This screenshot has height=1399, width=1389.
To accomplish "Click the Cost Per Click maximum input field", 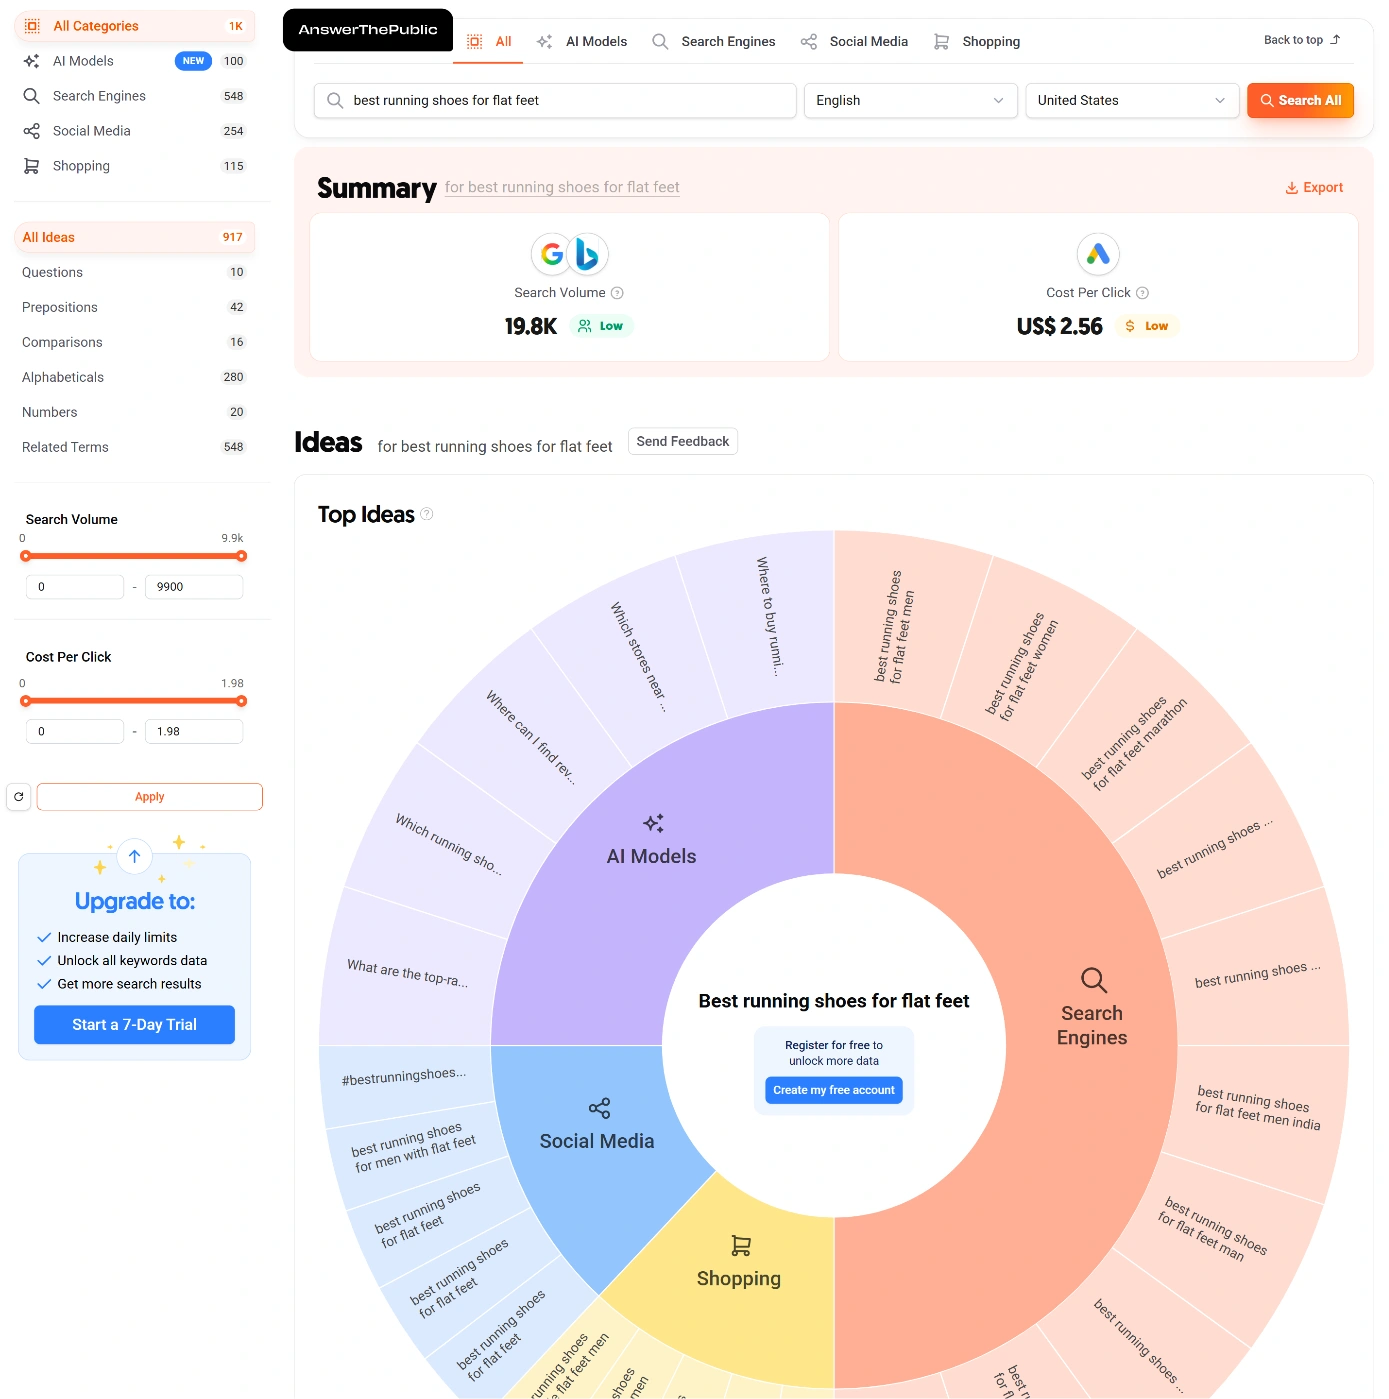I will coord(194,732).
